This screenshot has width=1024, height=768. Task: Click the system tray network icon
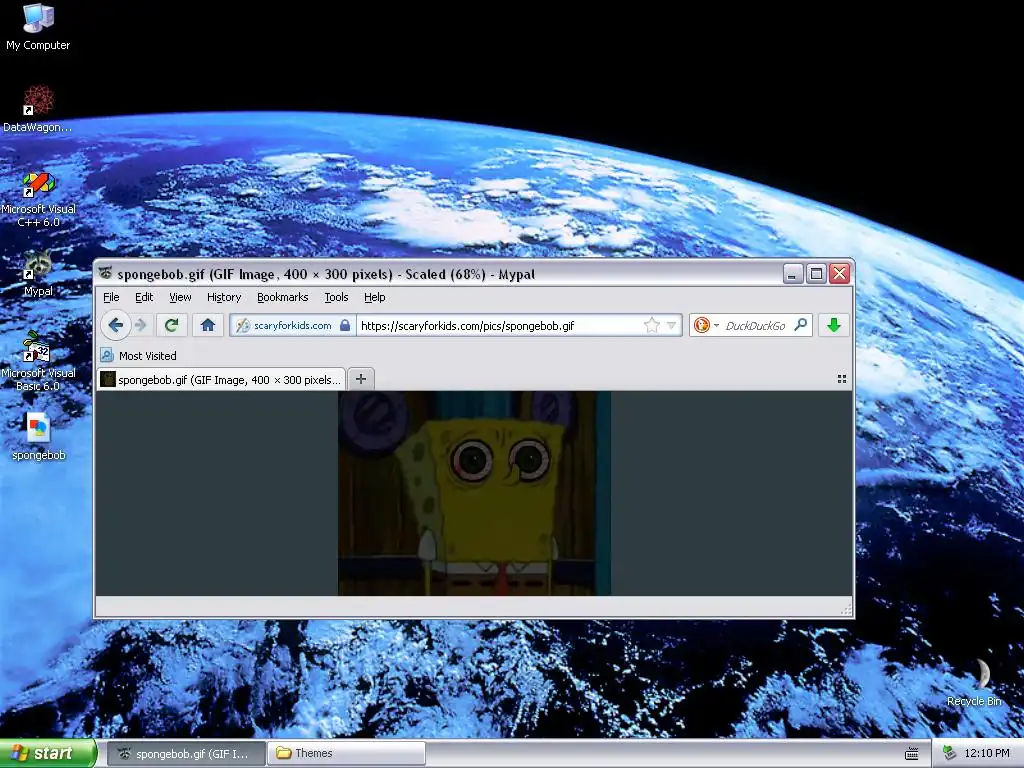click(949, 754)
